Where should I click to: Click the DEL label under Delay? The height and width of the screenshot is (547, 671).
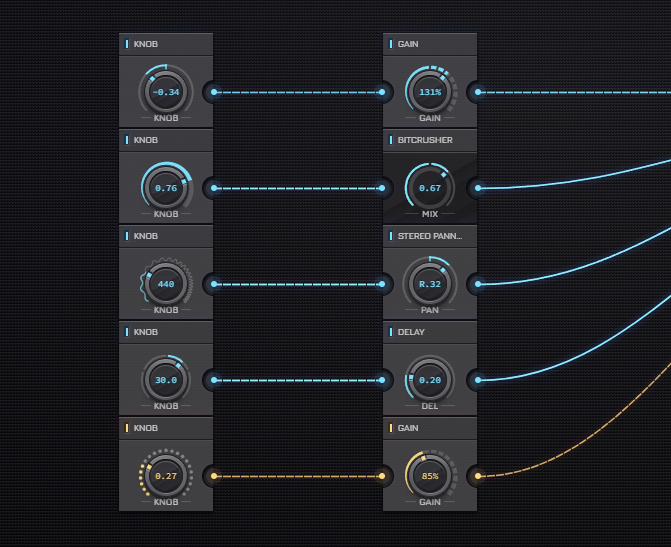(430, 406)
